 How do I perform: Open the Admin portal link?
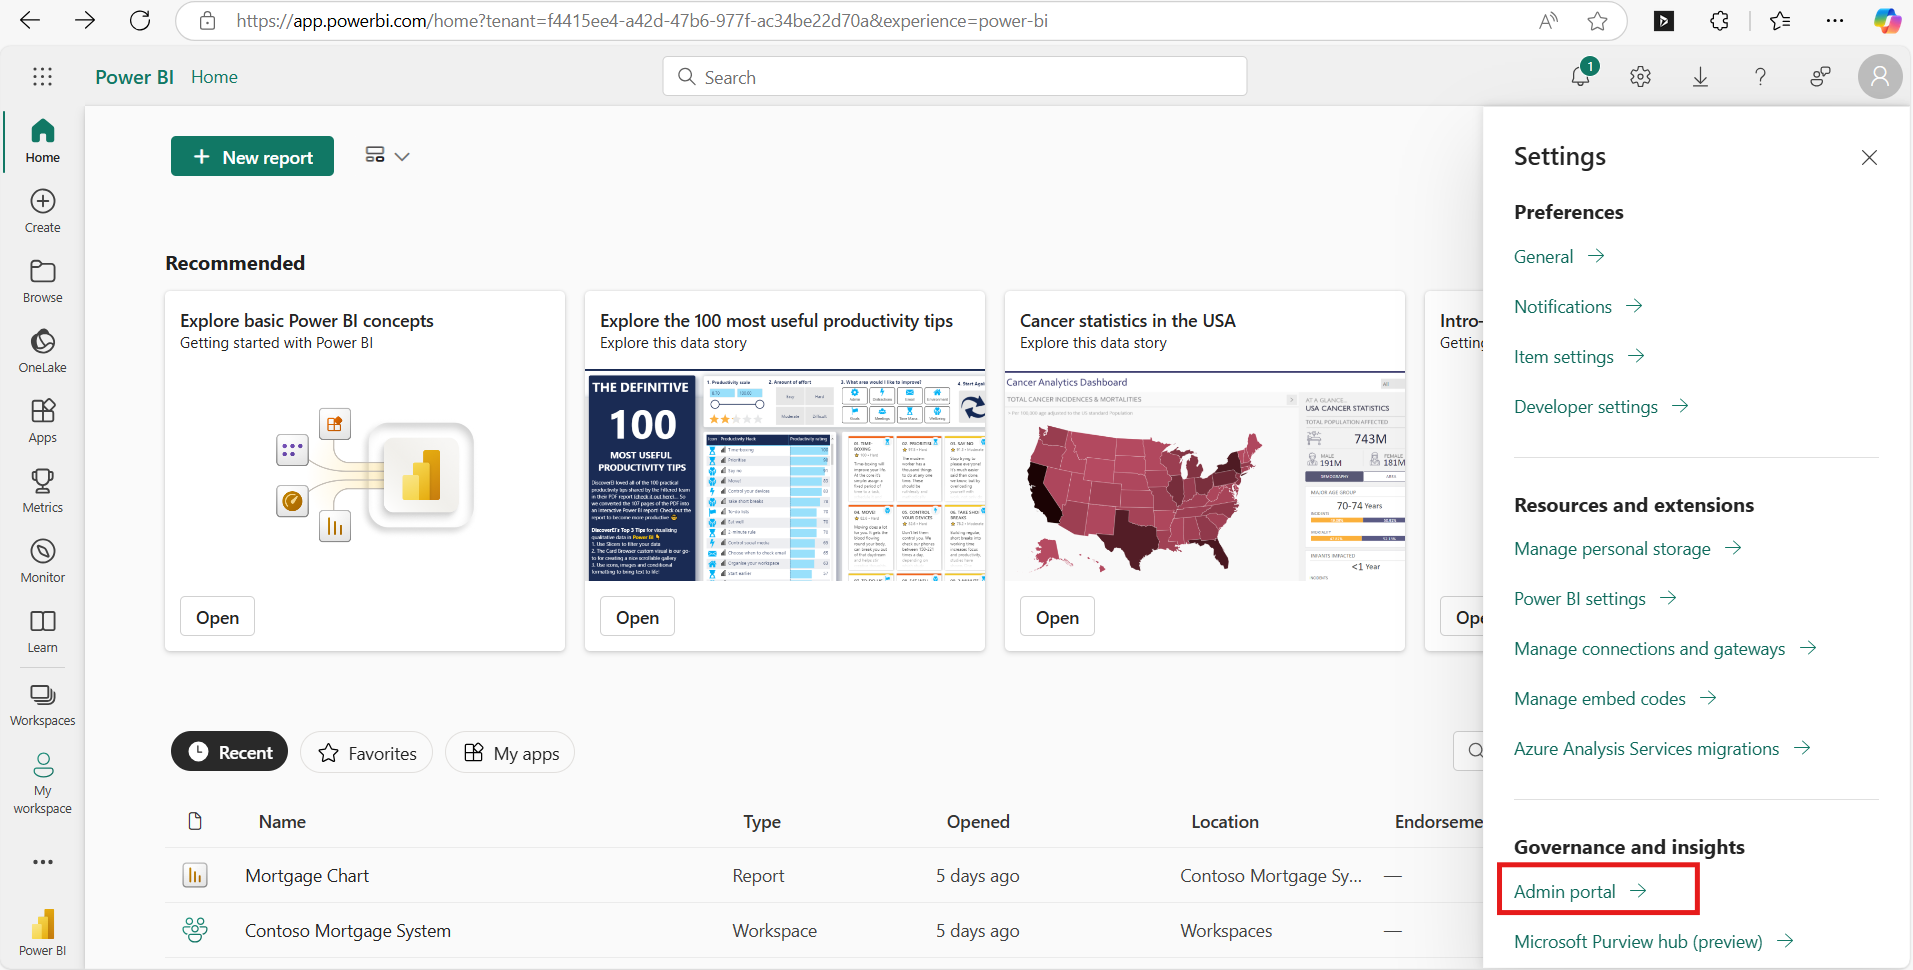(1565, 892)
